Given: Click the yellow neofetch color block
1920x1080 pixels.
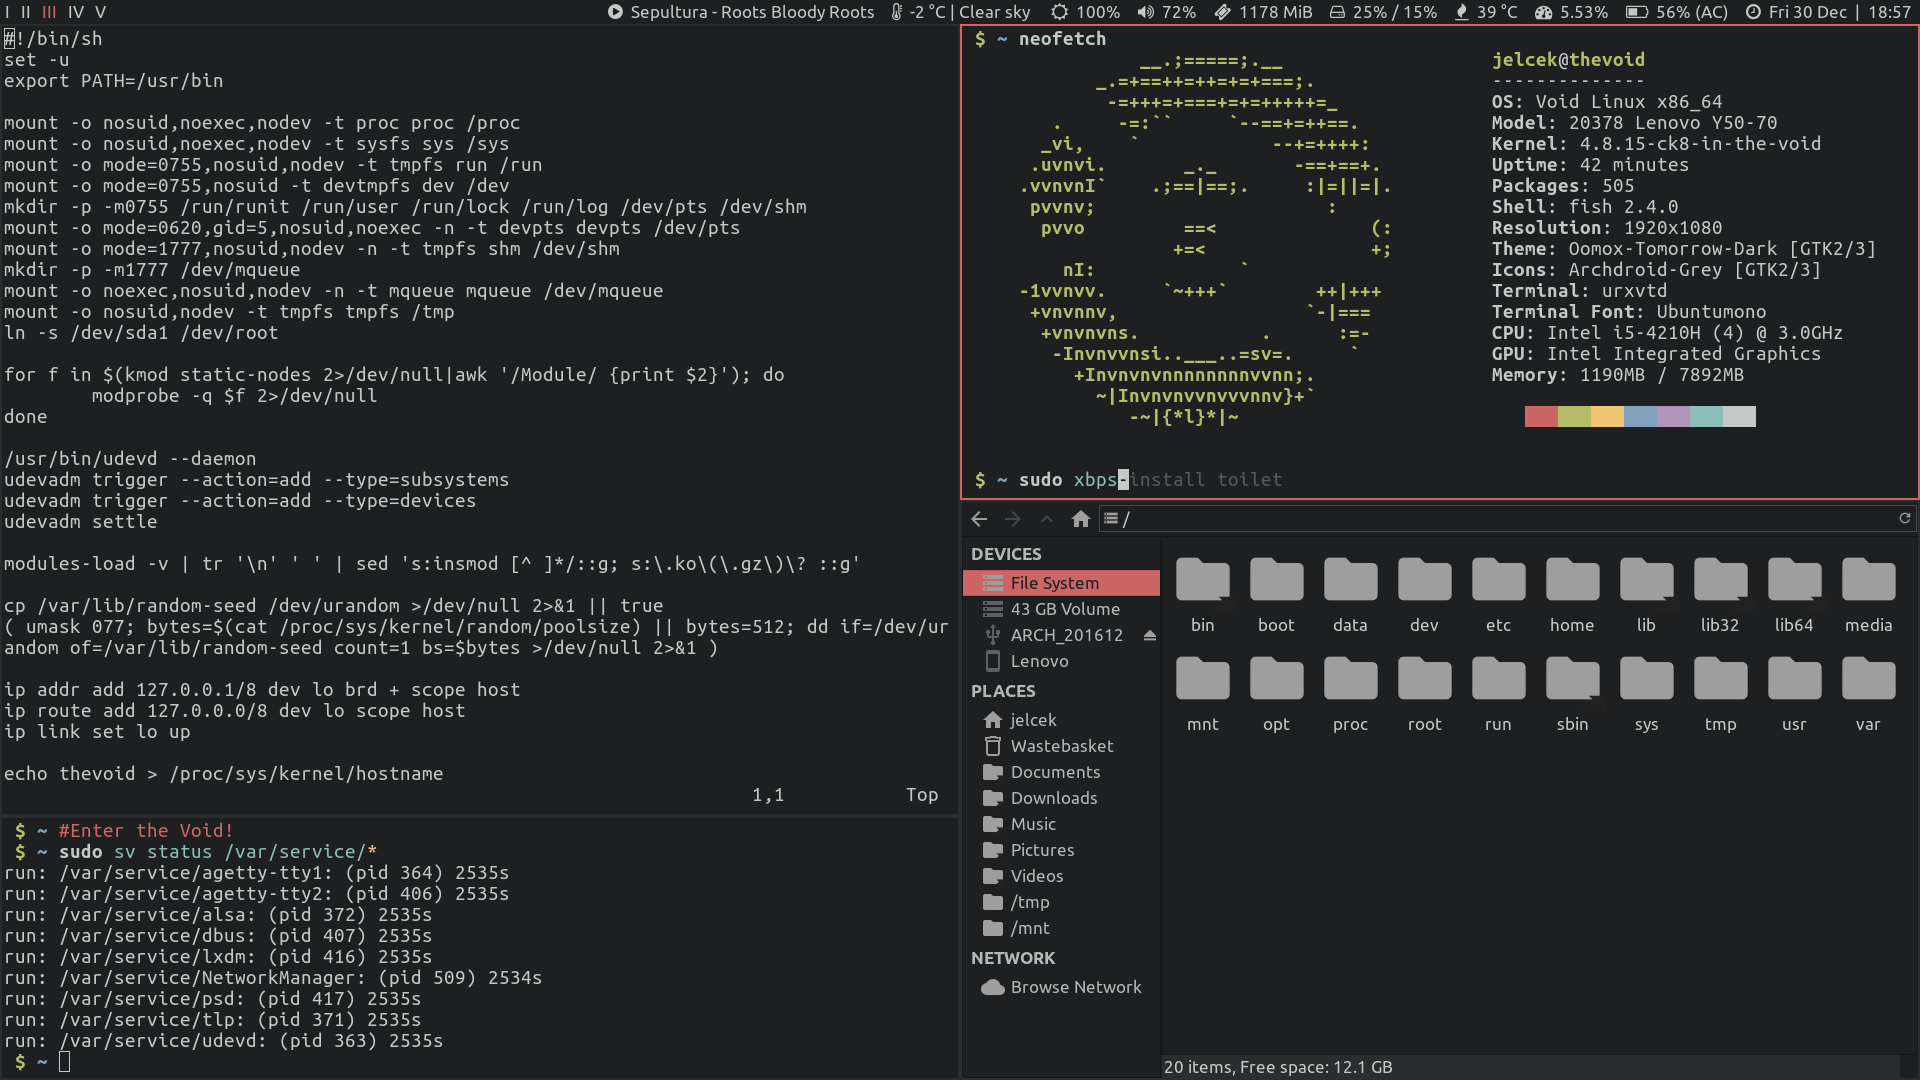Looking at the screenshot, I should coord(1607,416).
